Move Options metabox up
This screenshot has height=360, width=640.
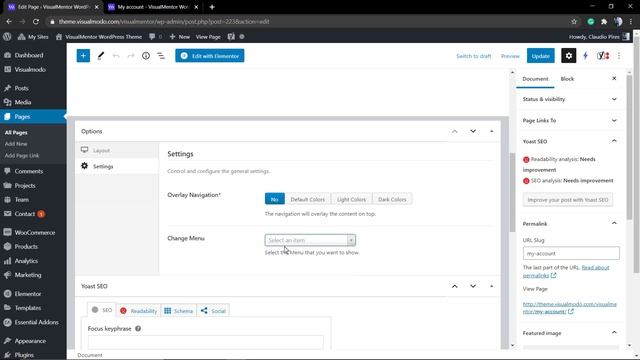[x=455, y=131]
